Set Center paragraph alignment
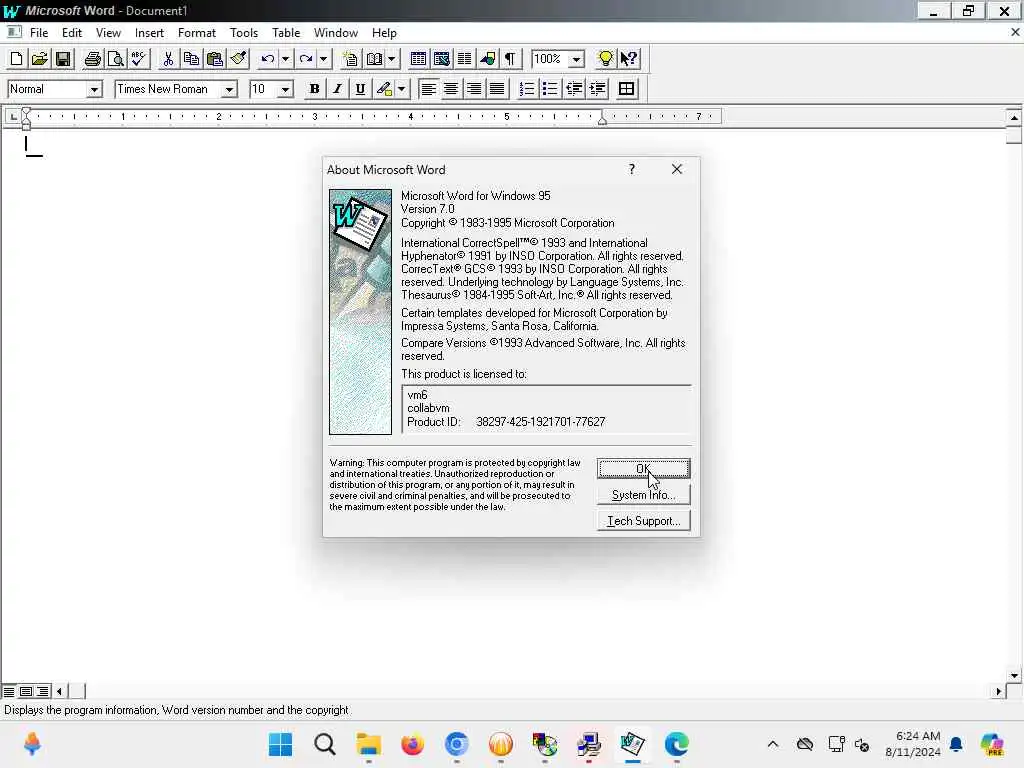Image resolution: width=1024 pixels, height=768 pixels. [x=451, y=89]
